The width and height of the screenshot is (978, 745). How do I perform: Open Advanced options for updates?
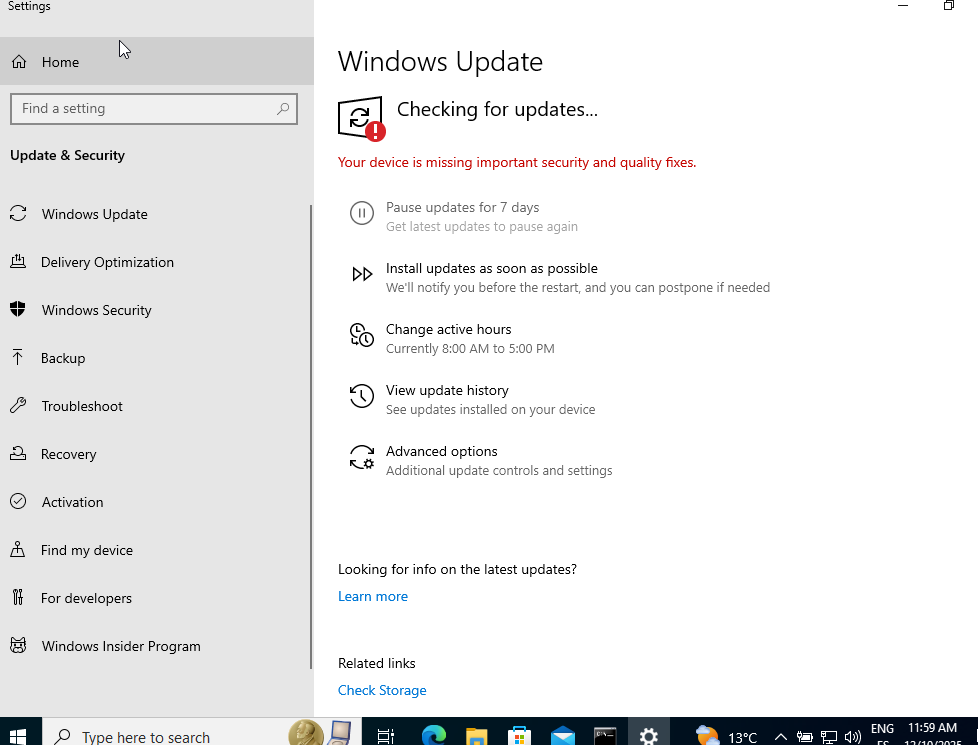click(x=441, y=452)
